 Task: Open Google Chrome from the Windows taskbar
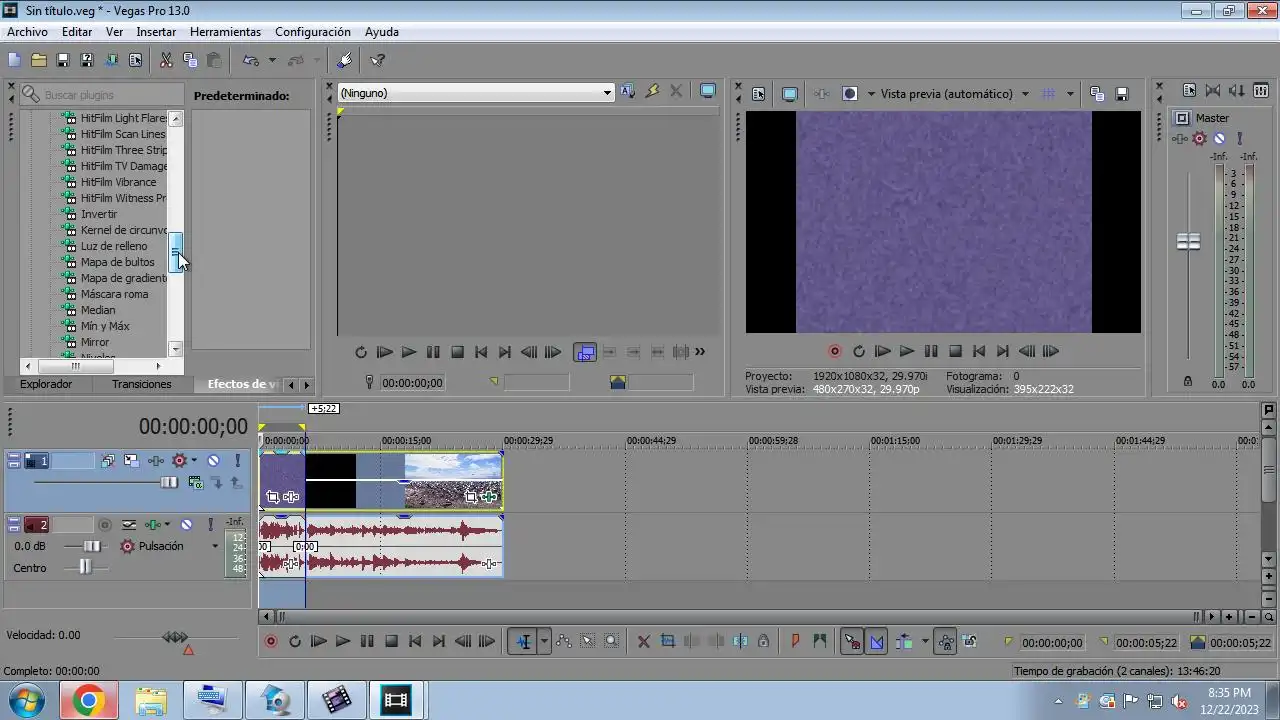(x=88, y=701)
